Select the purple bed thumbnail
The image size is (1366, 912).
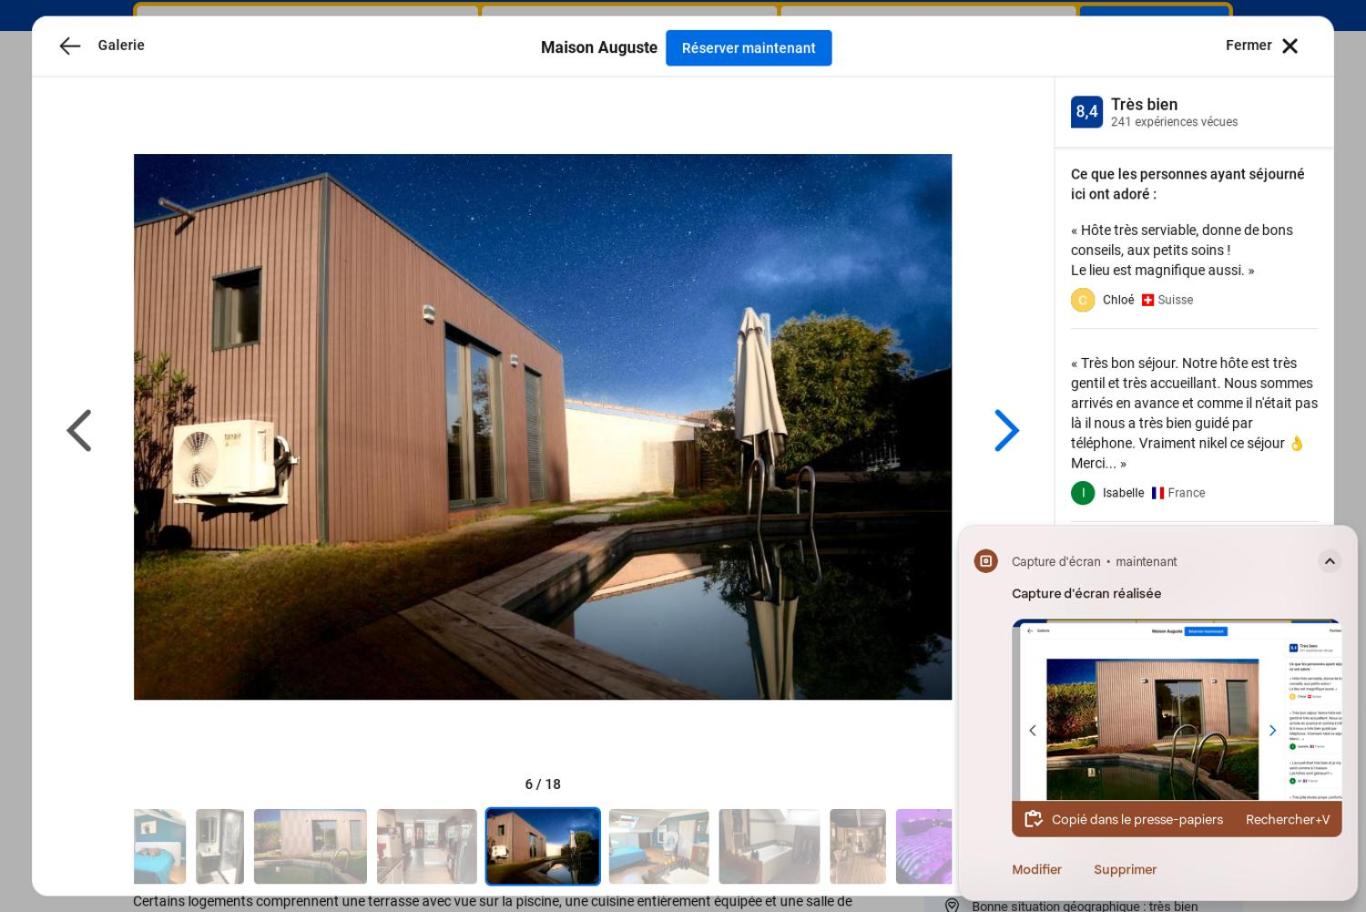pyautogui.click(x=923, y=846)
